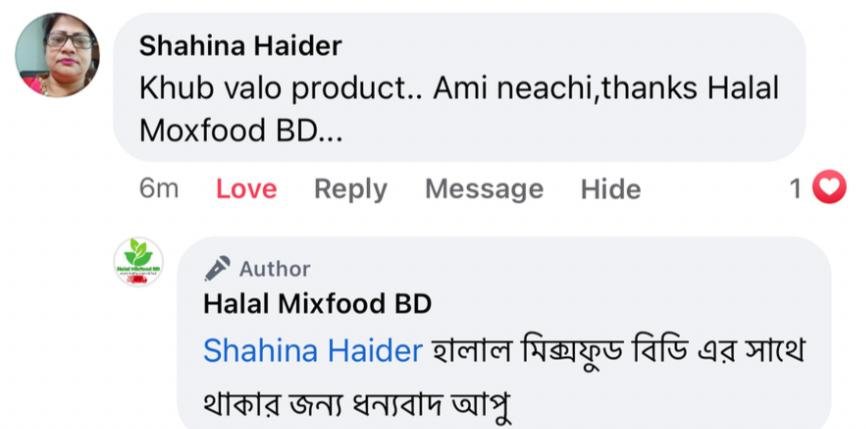Click the Author label on the reply
866x429 pixels.
(274, 268)
